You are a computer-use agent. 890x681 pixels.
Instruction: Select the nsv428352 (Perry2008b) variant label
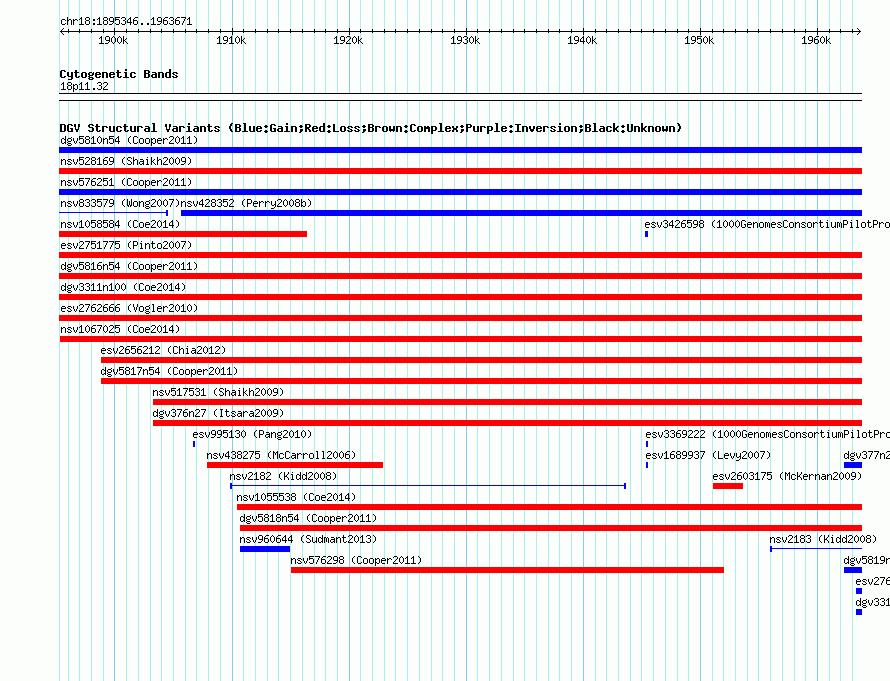[246, 203]
